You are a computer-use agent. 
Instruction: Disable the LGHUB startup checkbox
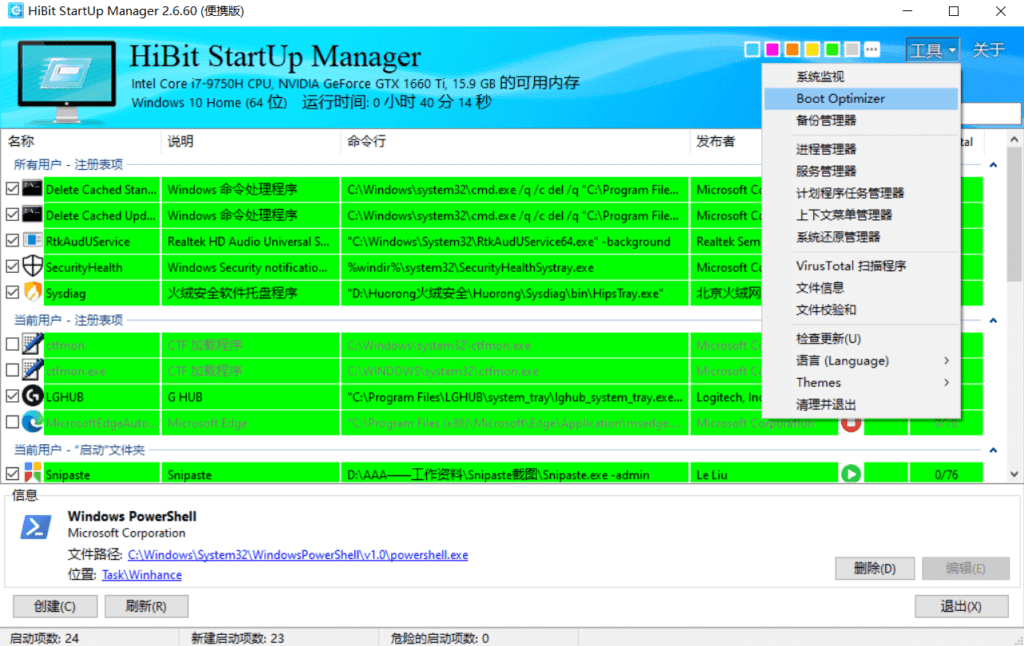coord(12,396)
